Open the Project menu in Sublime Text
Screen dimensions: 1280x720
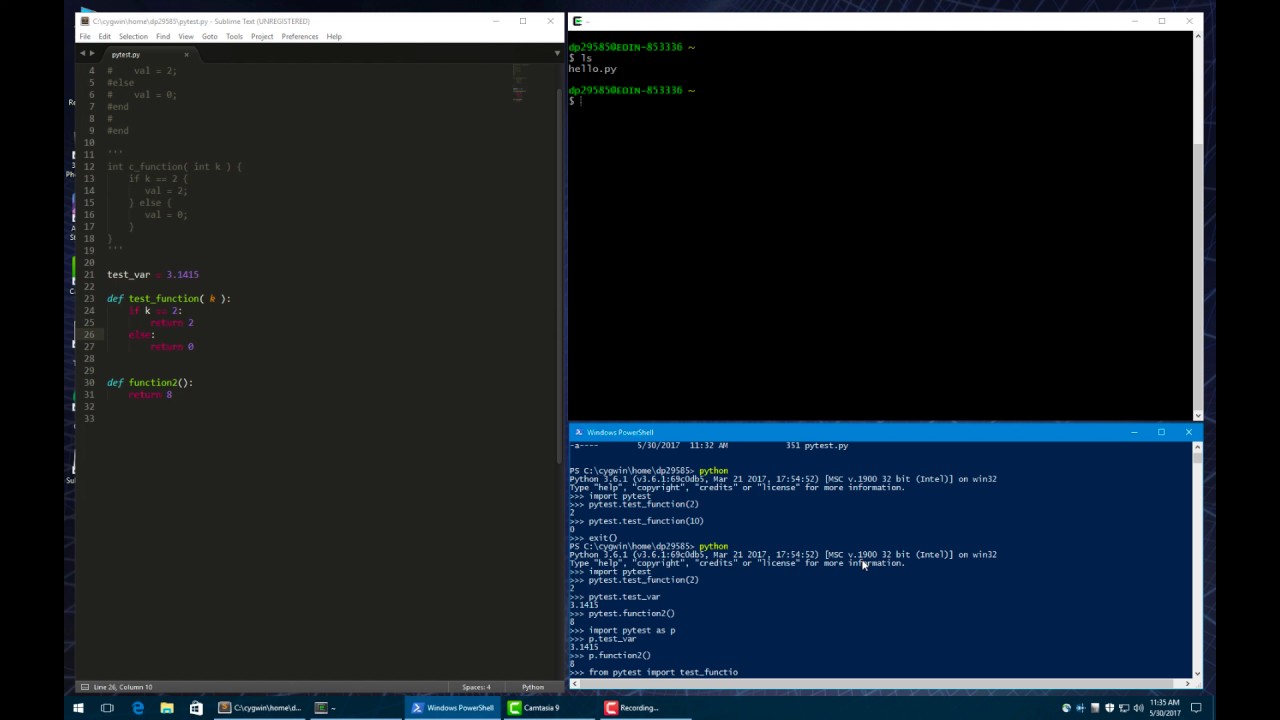pyautogui.click(x=262, y=37)
